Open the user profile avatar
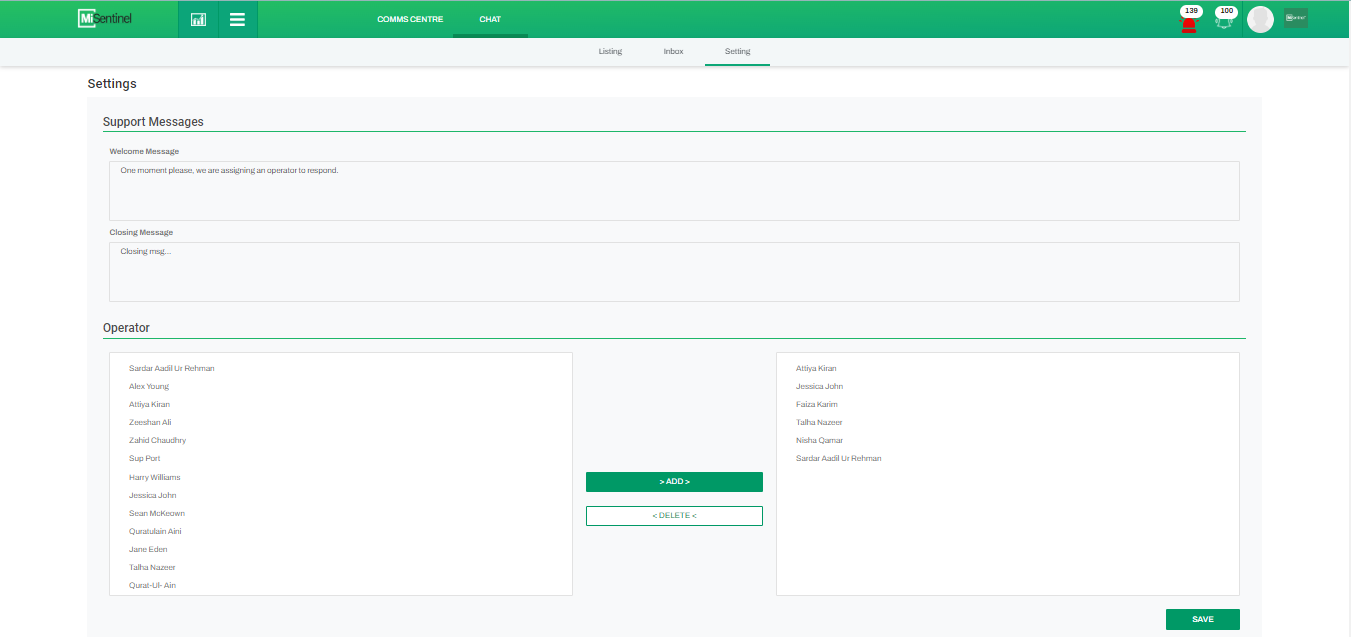The height and width of the screenshot is (637, 1351). 1260,19
